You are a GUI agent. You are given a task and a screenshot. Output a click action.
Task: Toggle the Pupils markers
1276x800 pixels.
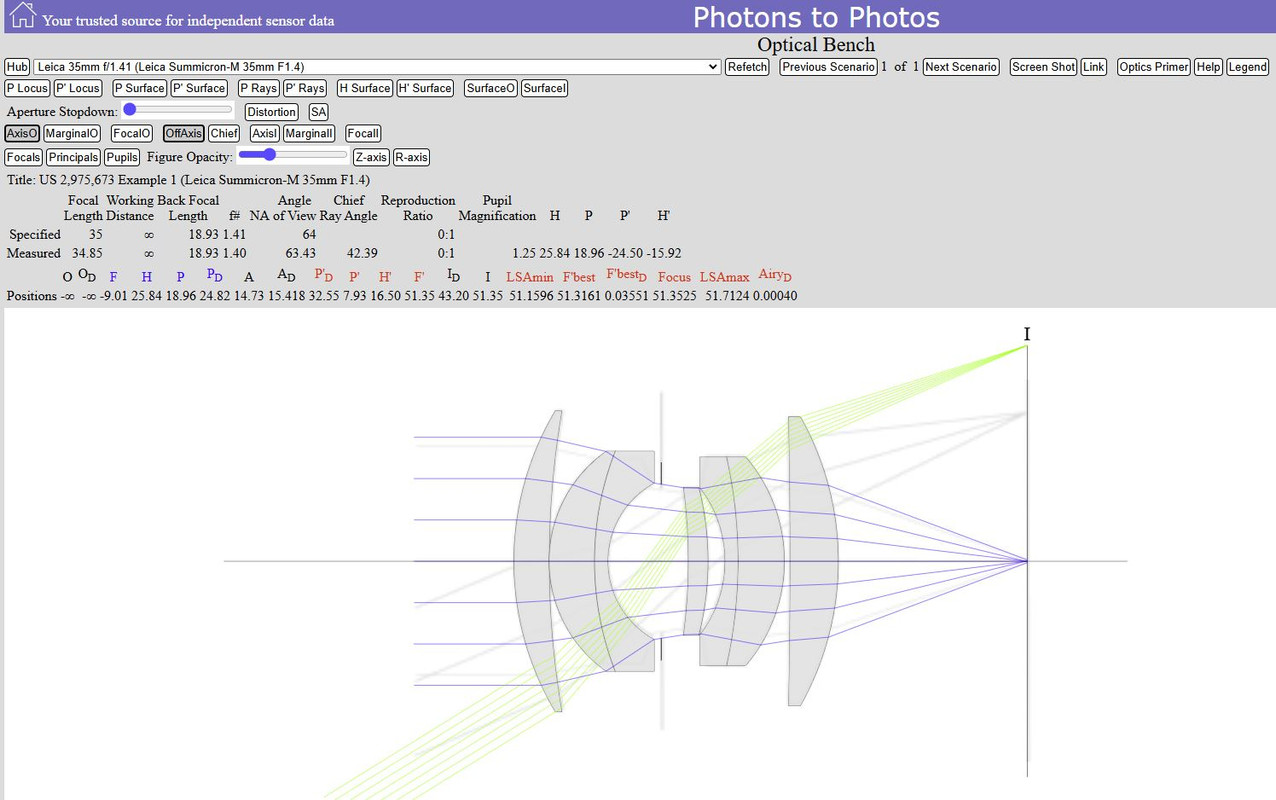(122, 157)
